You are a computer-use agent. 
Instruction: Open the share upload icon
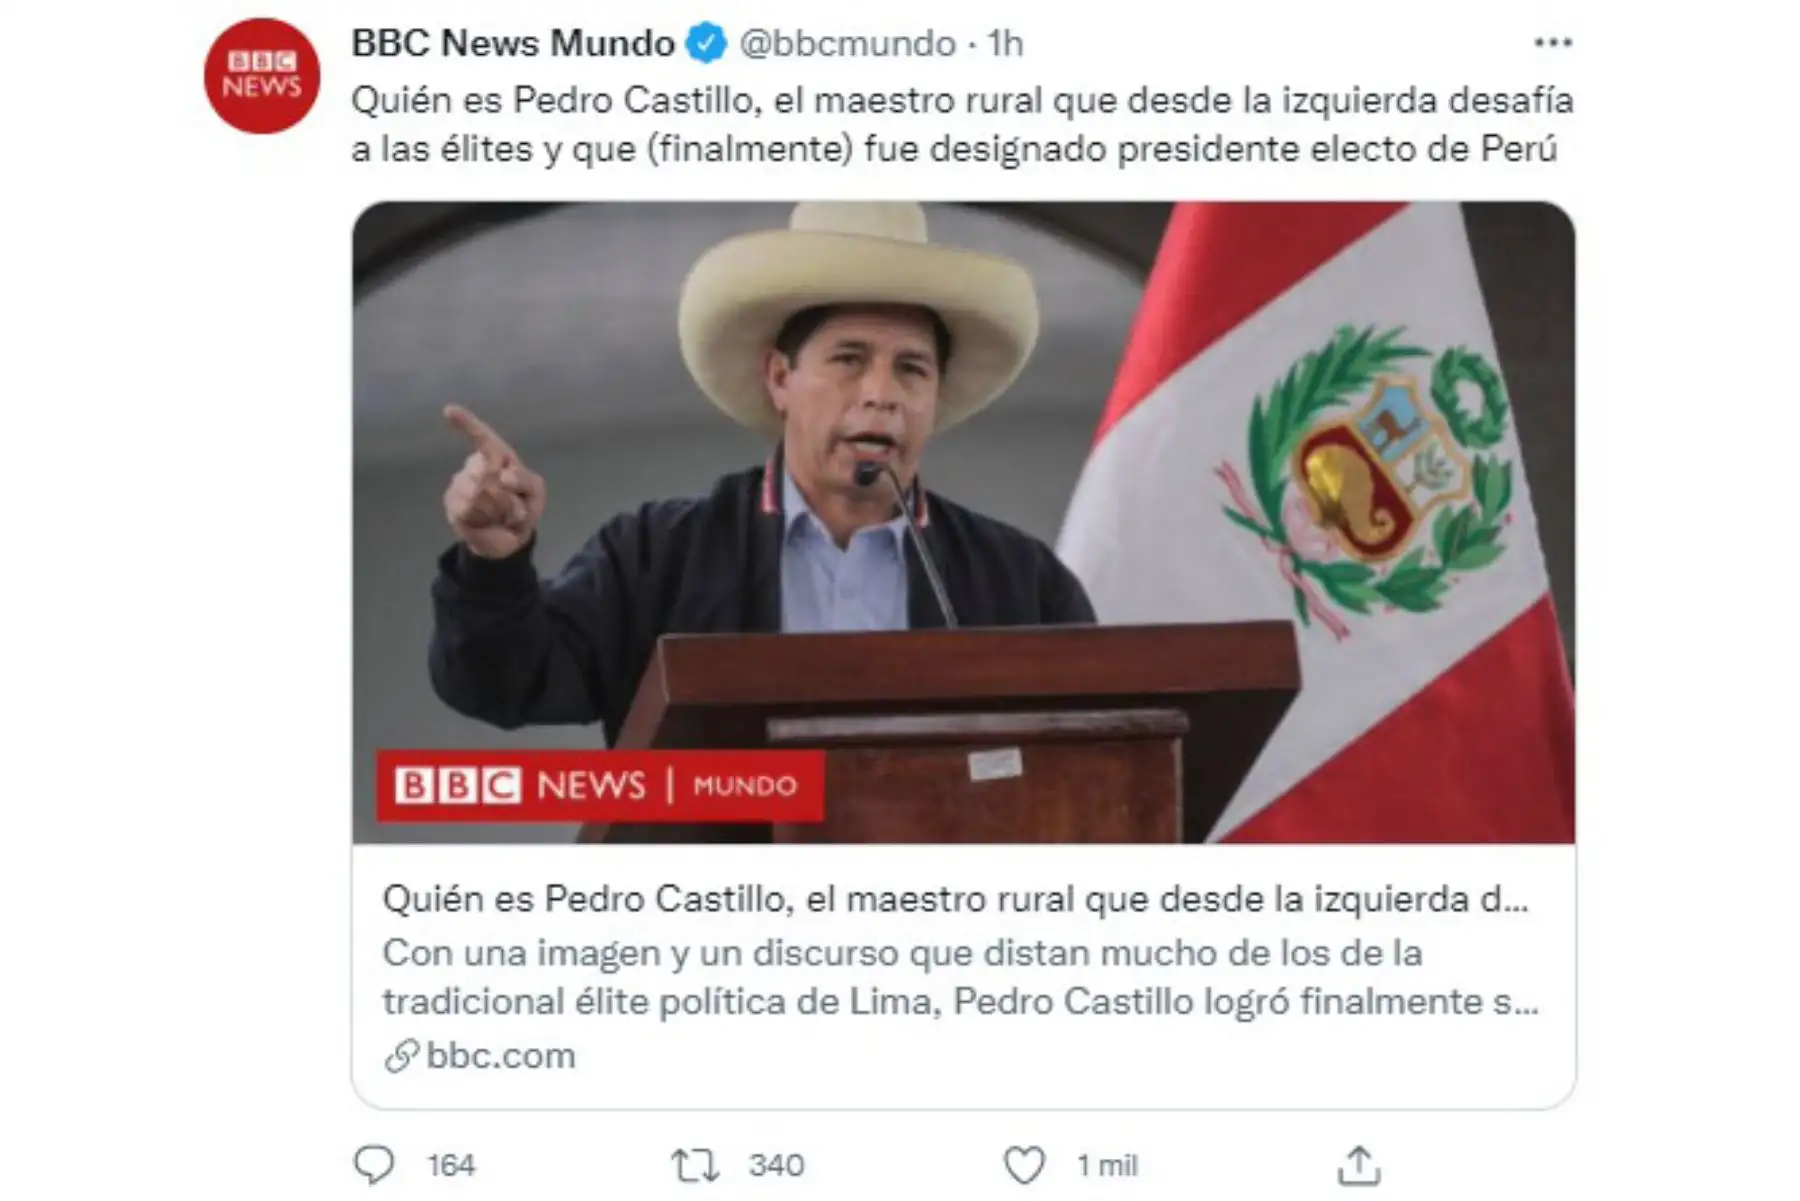pyautogui.click(x=1359, y=1165)
